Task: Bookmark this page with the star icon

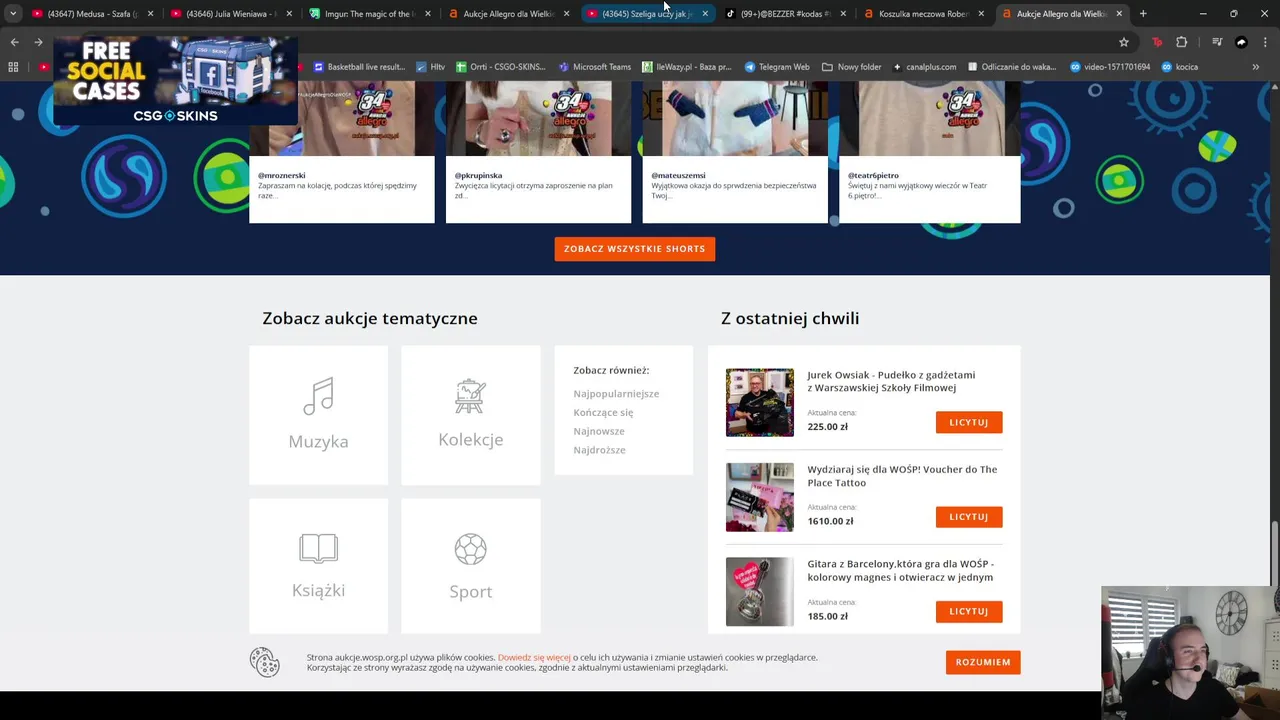Action: coord(1124,42)
